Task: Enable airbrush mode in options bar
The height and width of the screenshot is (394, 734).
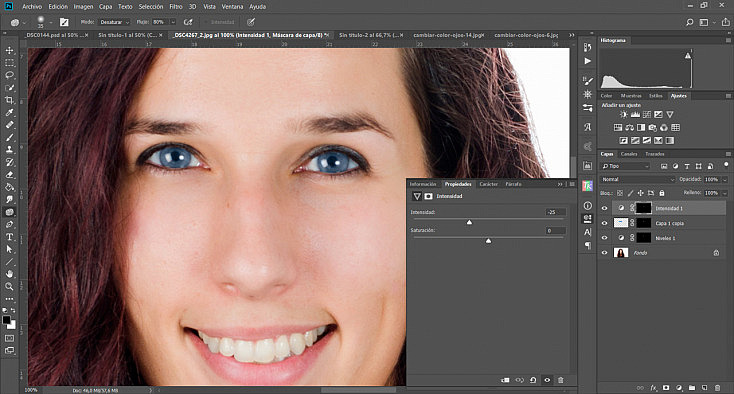Action: [x=188, y=22]
